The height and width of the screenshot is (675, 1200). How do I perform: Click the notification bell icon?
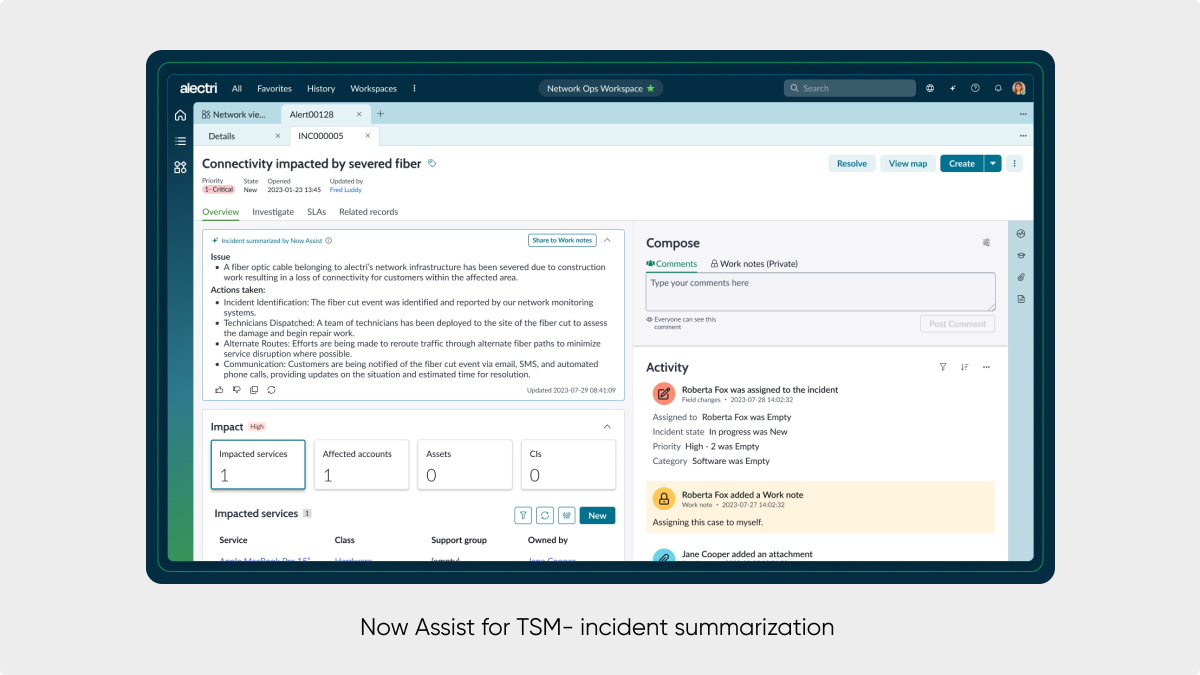pos(997,88)
